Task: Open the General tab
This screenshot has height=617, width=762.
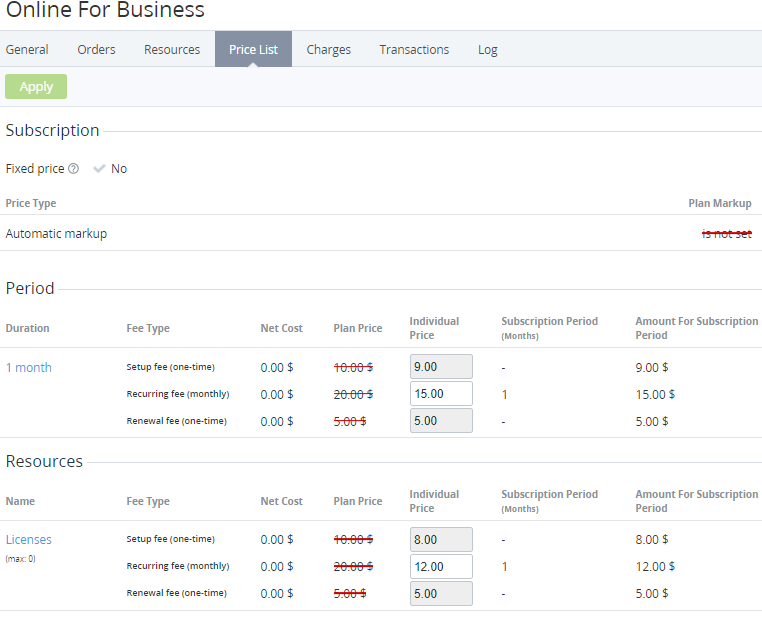Action: pos(27,49)
